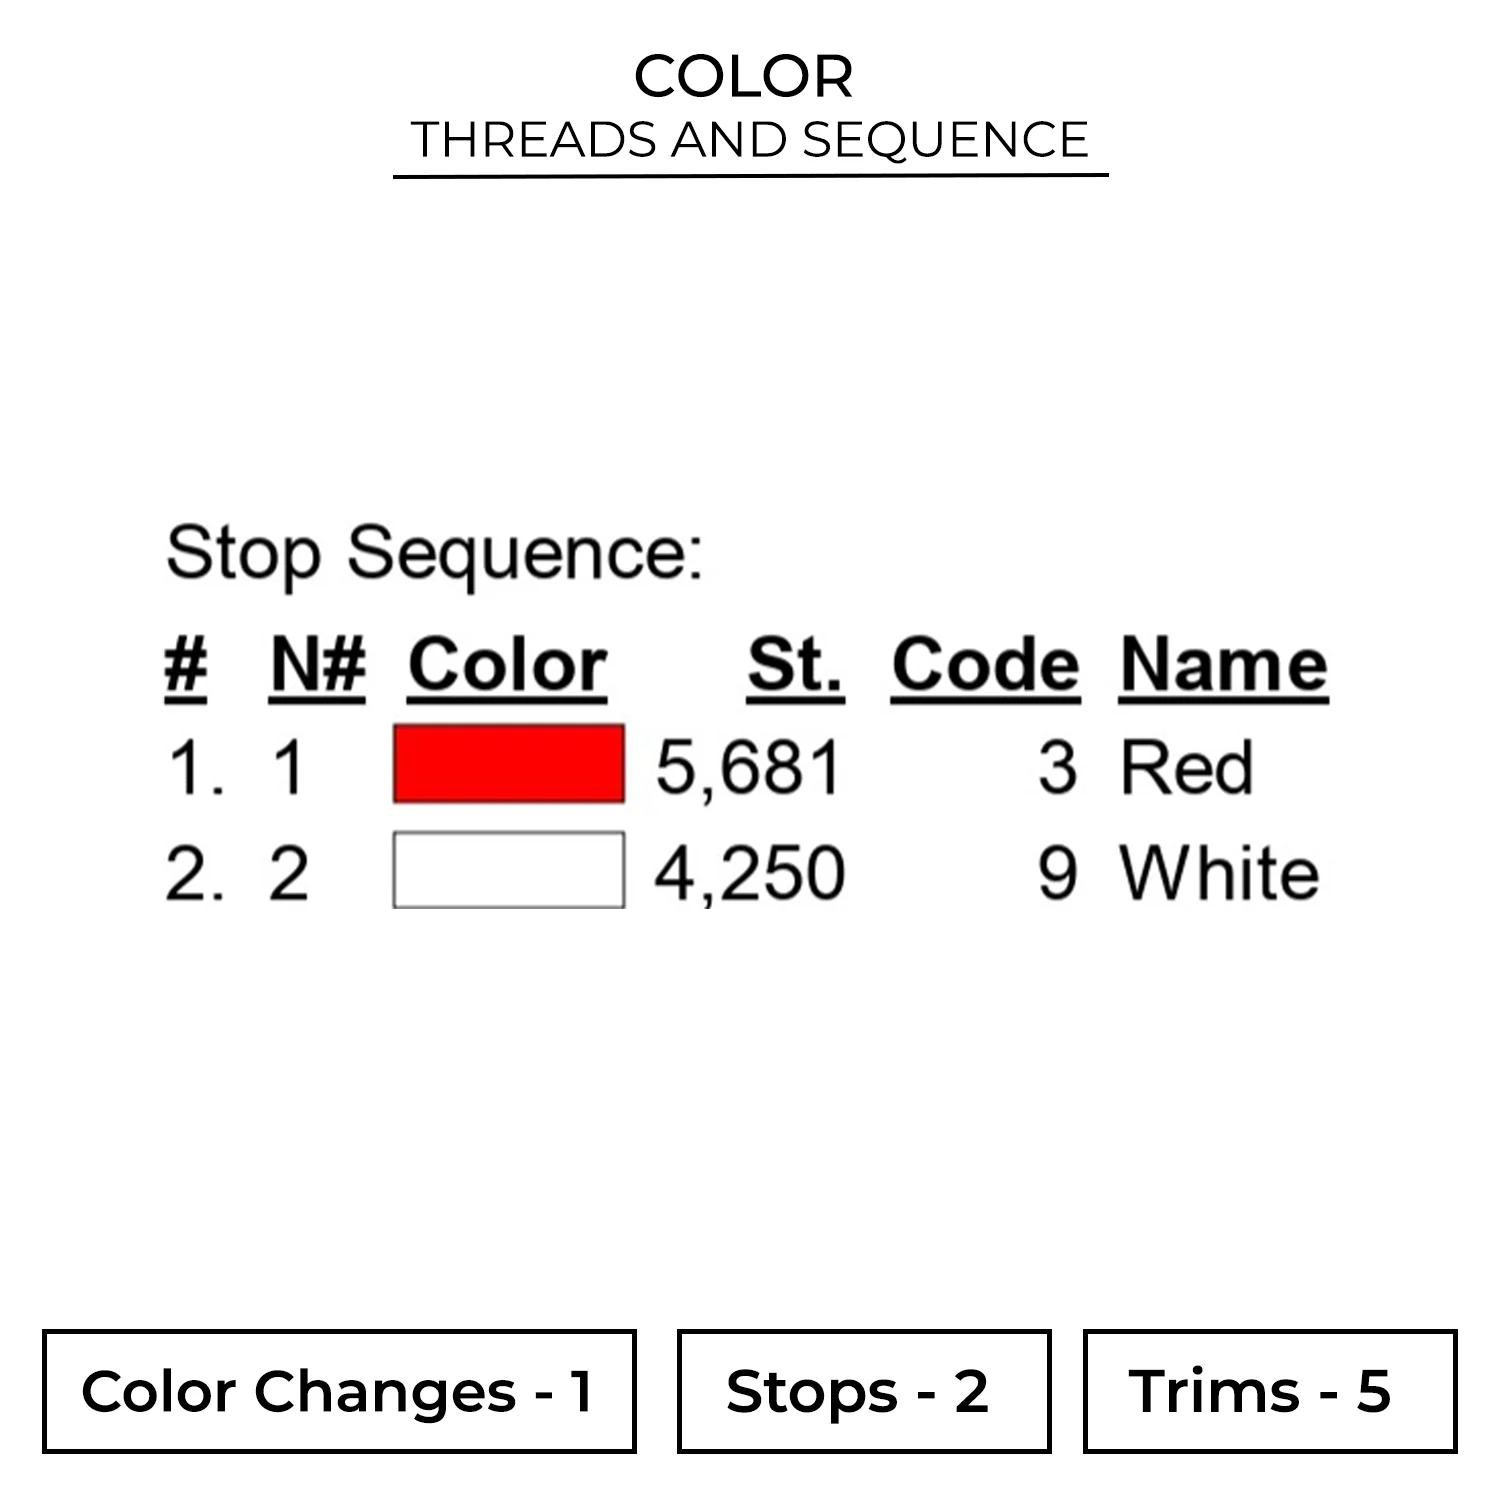Click the THREADS AND SEQUENCE subtitle

point(750,139)
